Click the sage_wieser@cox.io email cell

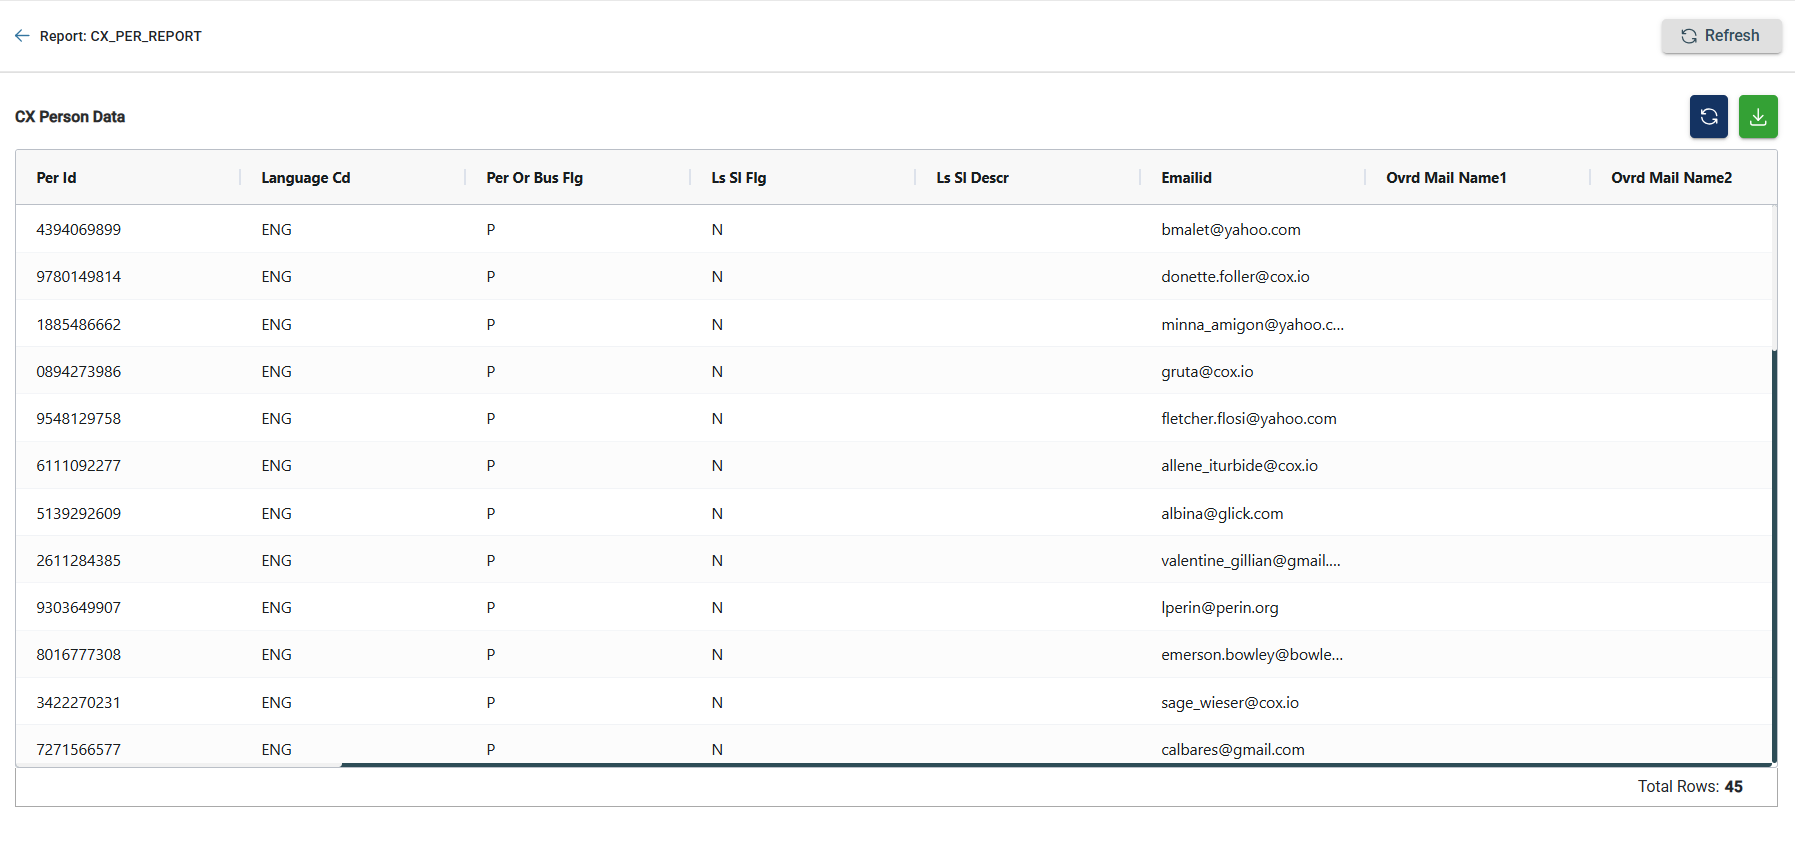pyautogui.click(x=1230, y=703)
